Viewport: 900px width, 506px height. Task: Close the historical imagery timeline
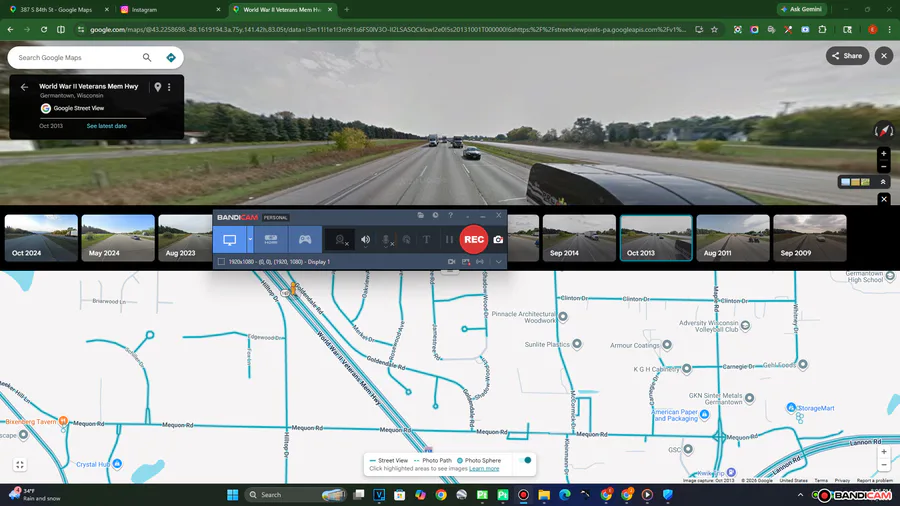884,199
